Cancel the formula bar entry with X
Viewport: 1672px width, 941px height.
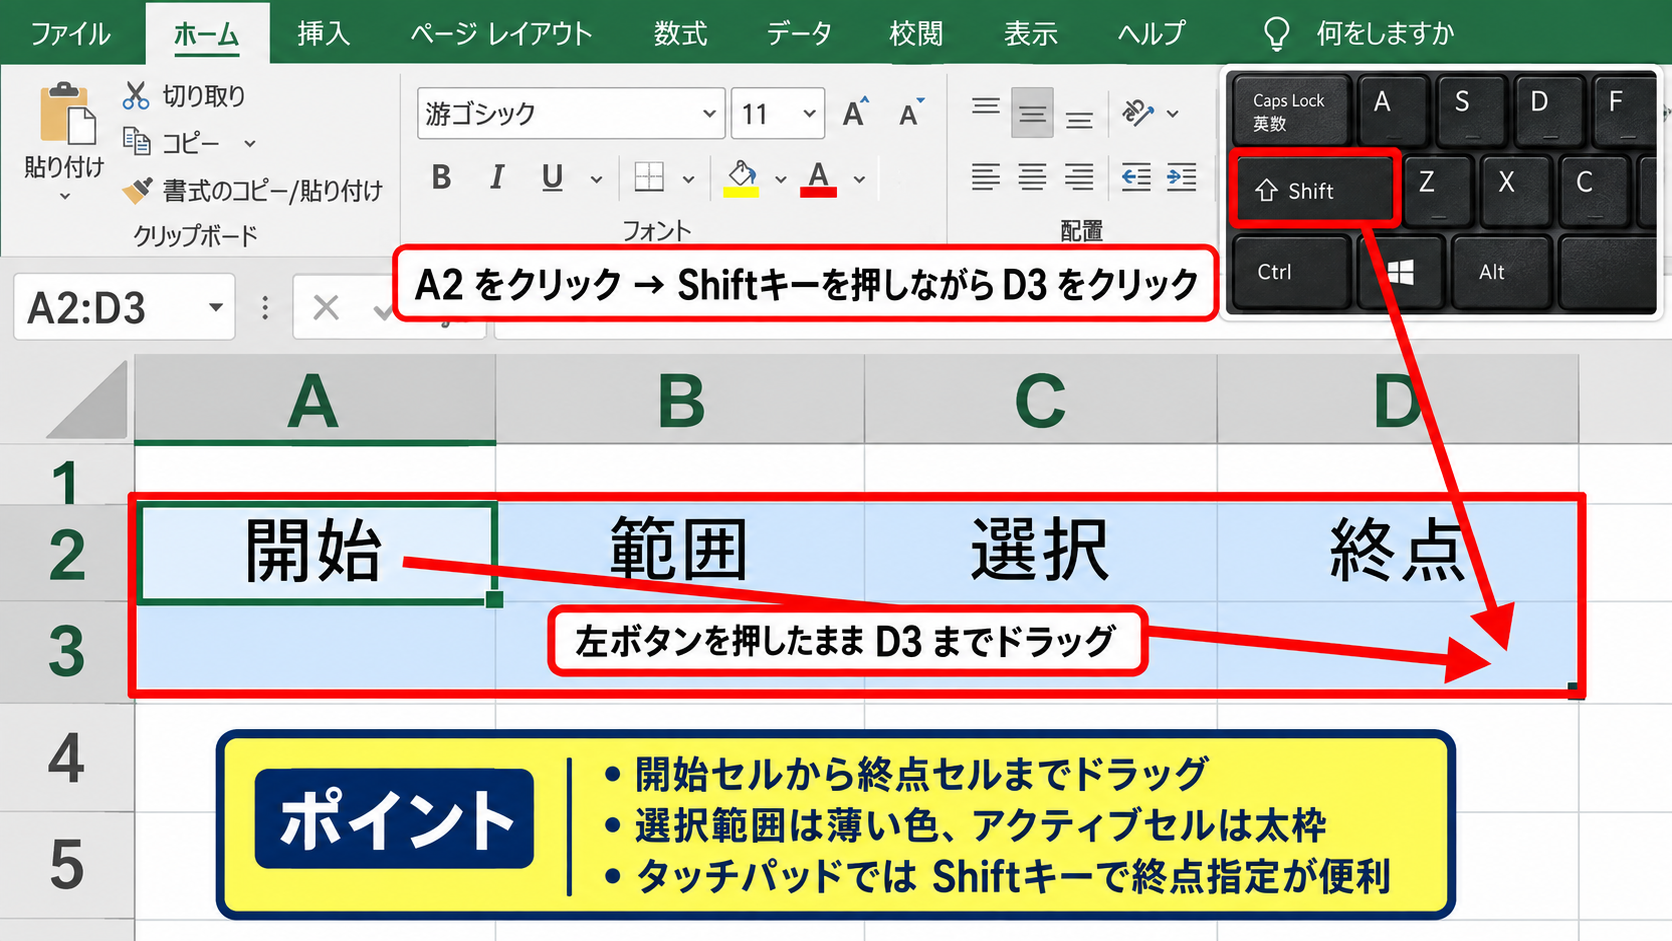point(326,308)
